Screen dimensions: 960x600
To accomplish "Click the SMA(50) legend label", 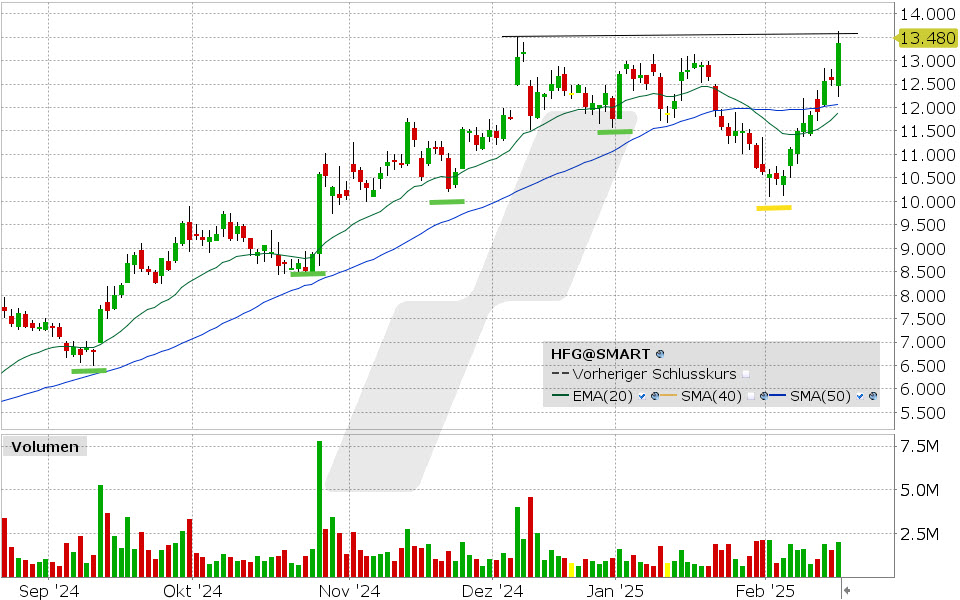I will [x=820, y=396].
